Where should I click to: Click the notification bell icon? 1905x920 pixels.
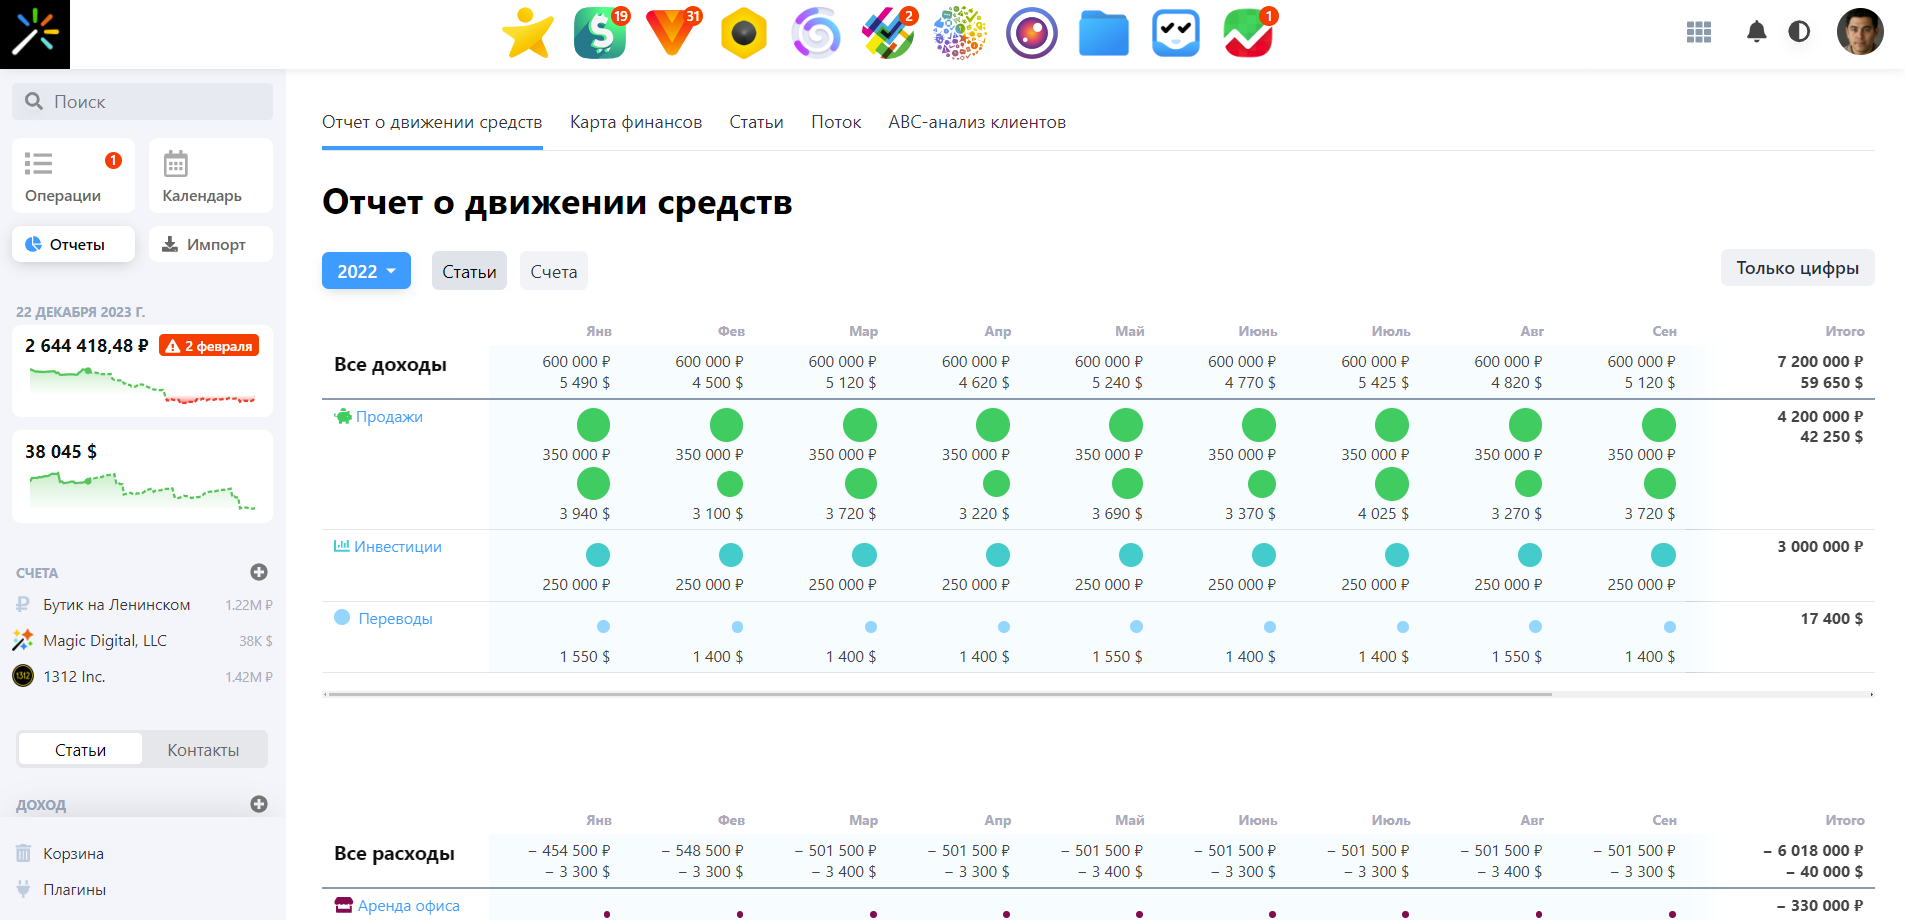[x=1755, y=32]
